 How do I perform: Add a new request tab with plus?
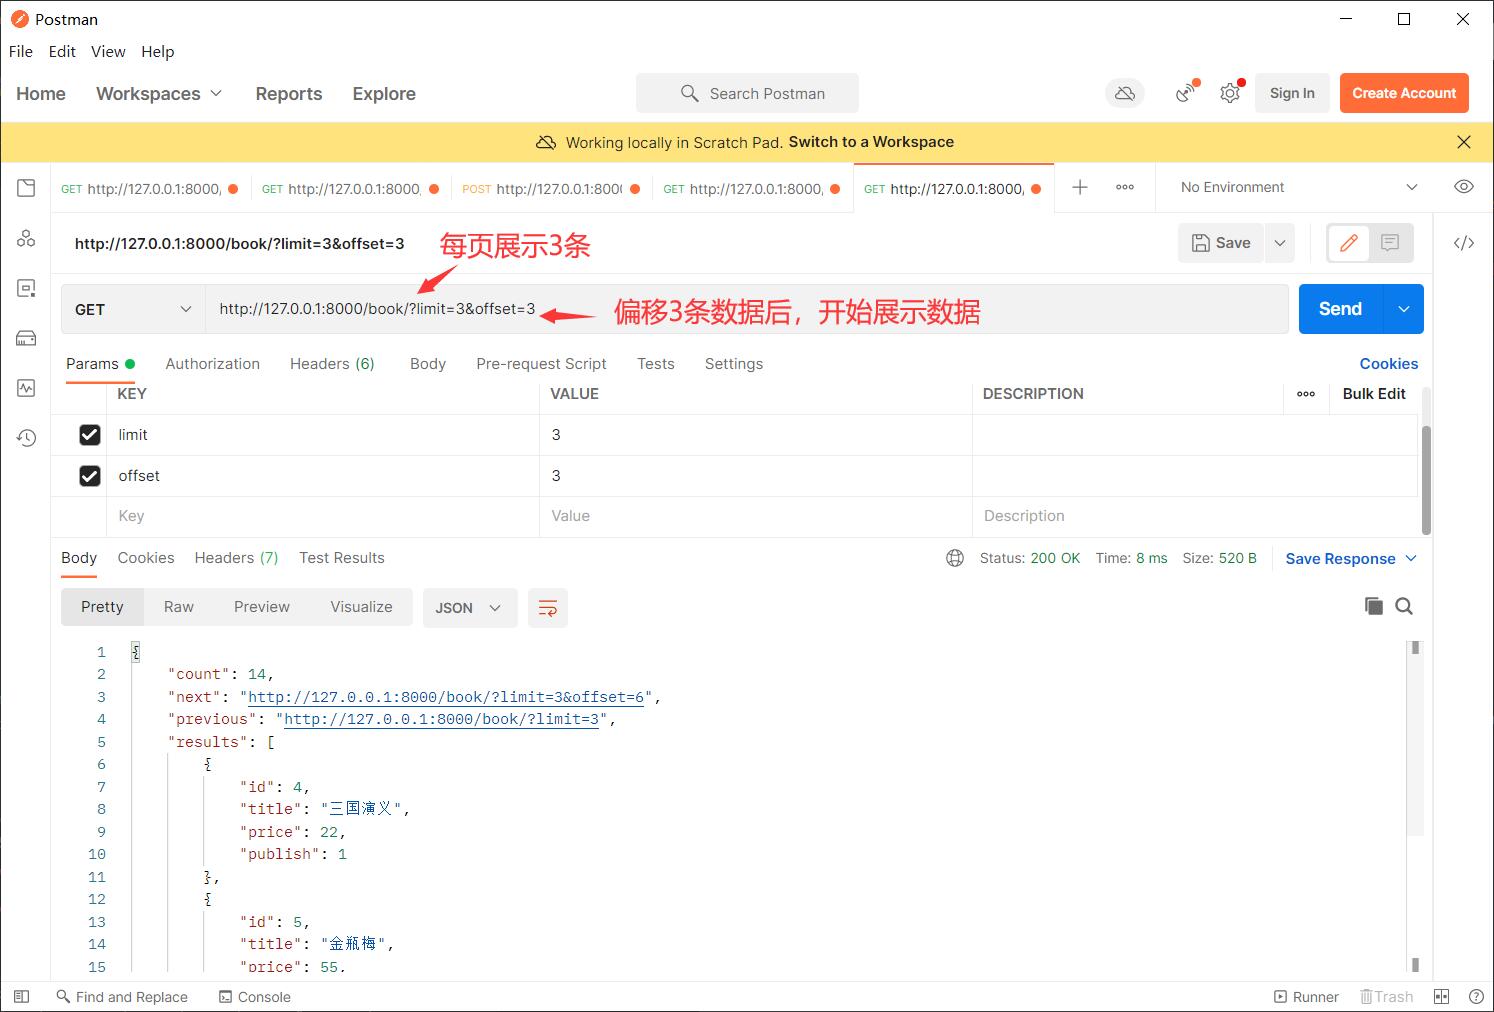point(1080,187)
